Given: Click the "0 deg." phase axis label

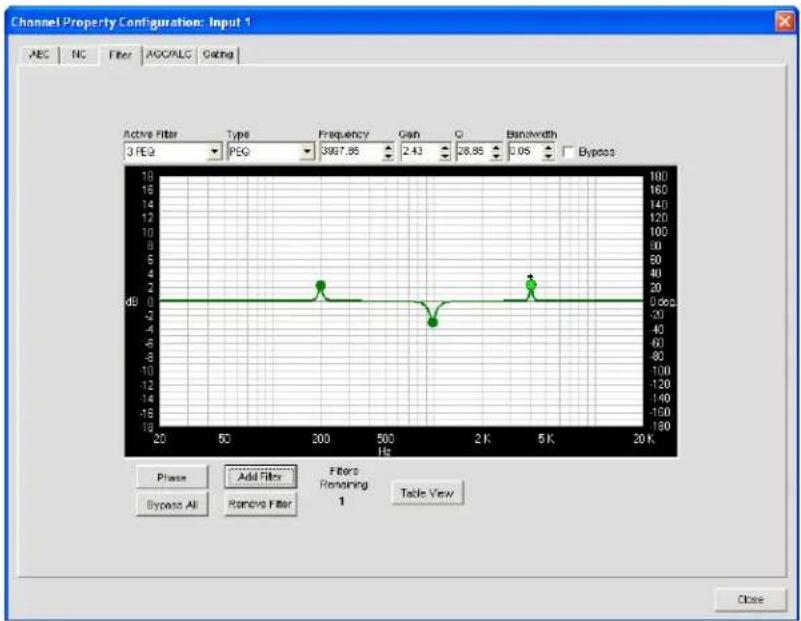Looking at the screenshot, I should point(663,302).
